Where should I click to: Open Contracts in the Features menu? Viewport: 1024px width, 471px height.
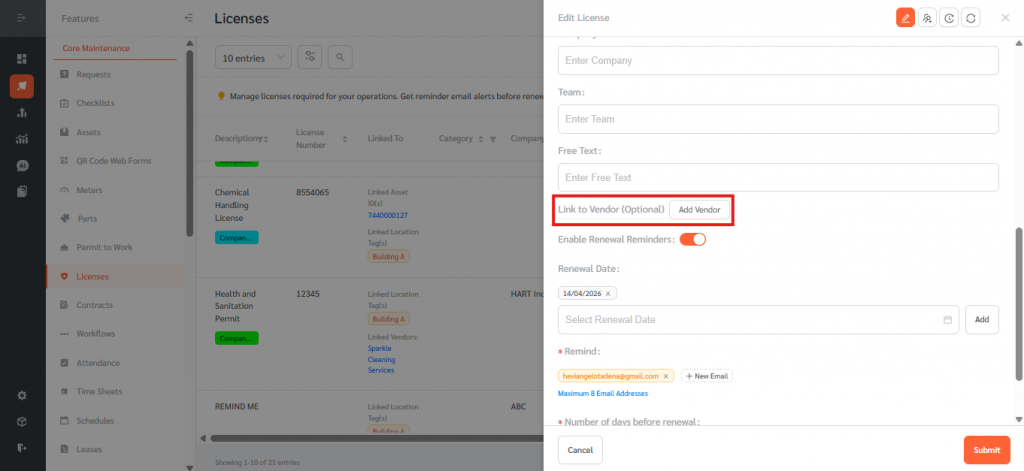[x=94, y=305]
